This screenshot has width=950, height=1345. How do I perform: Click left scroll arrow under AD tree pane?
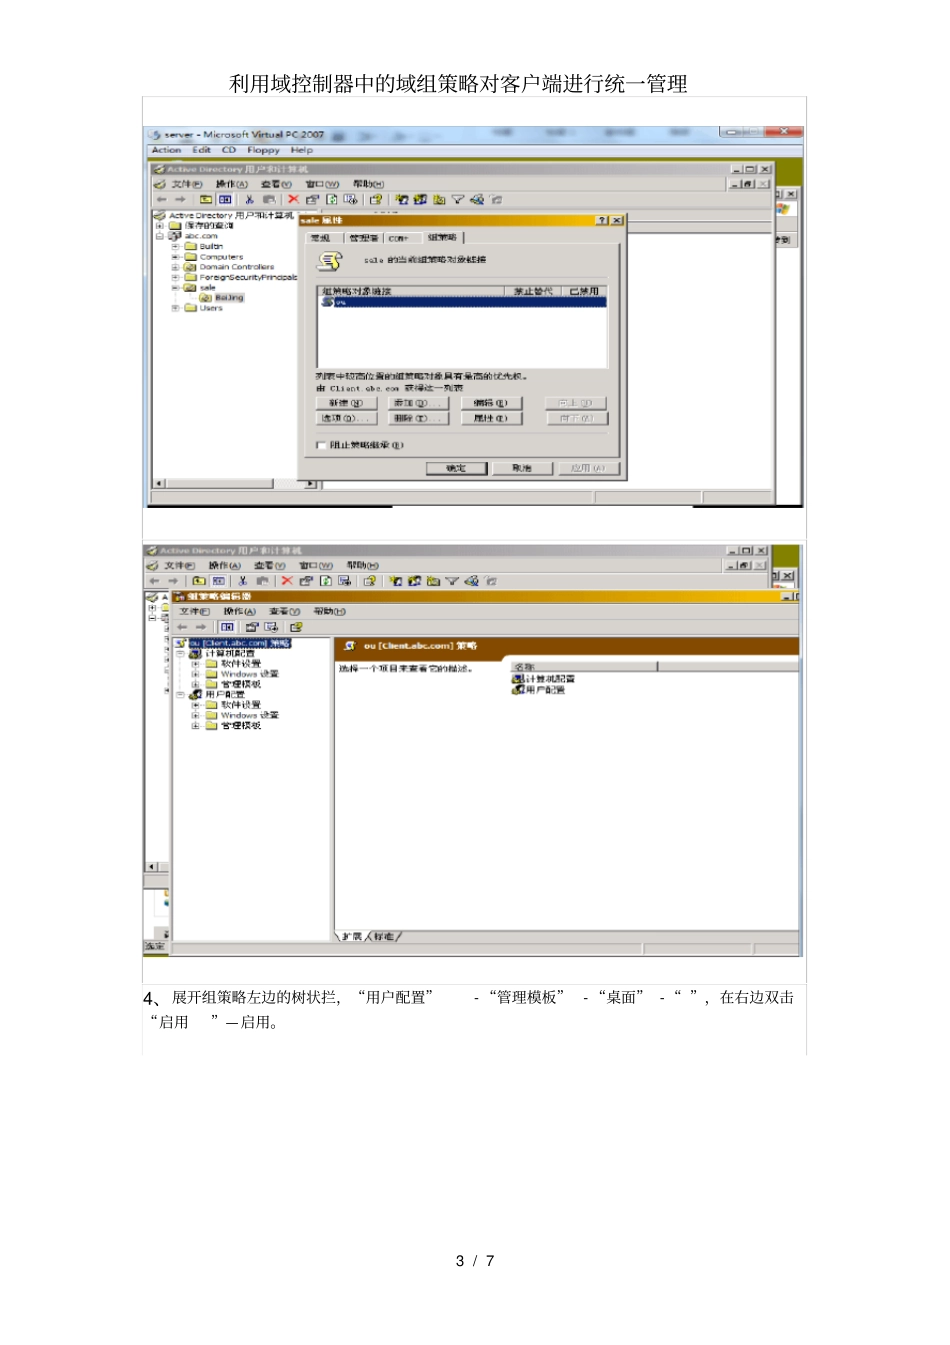click(158, 484)
